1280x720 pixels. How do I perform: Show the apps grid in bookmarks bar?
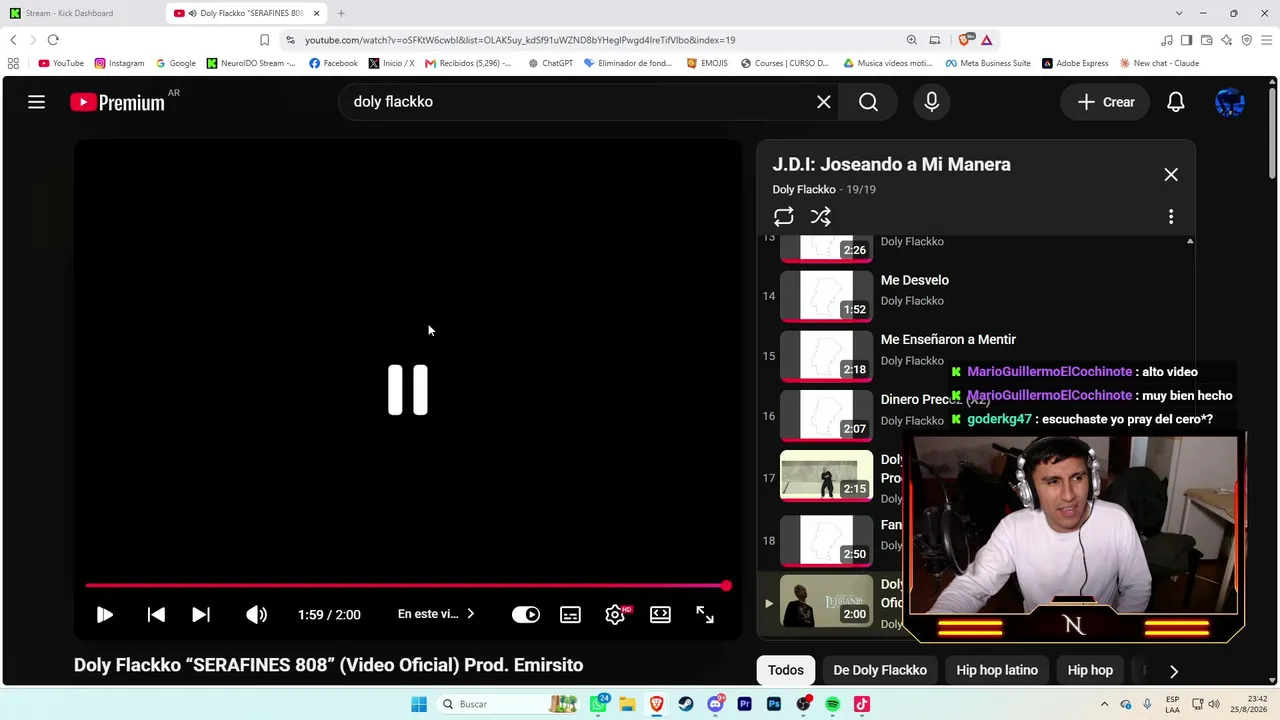13,63
